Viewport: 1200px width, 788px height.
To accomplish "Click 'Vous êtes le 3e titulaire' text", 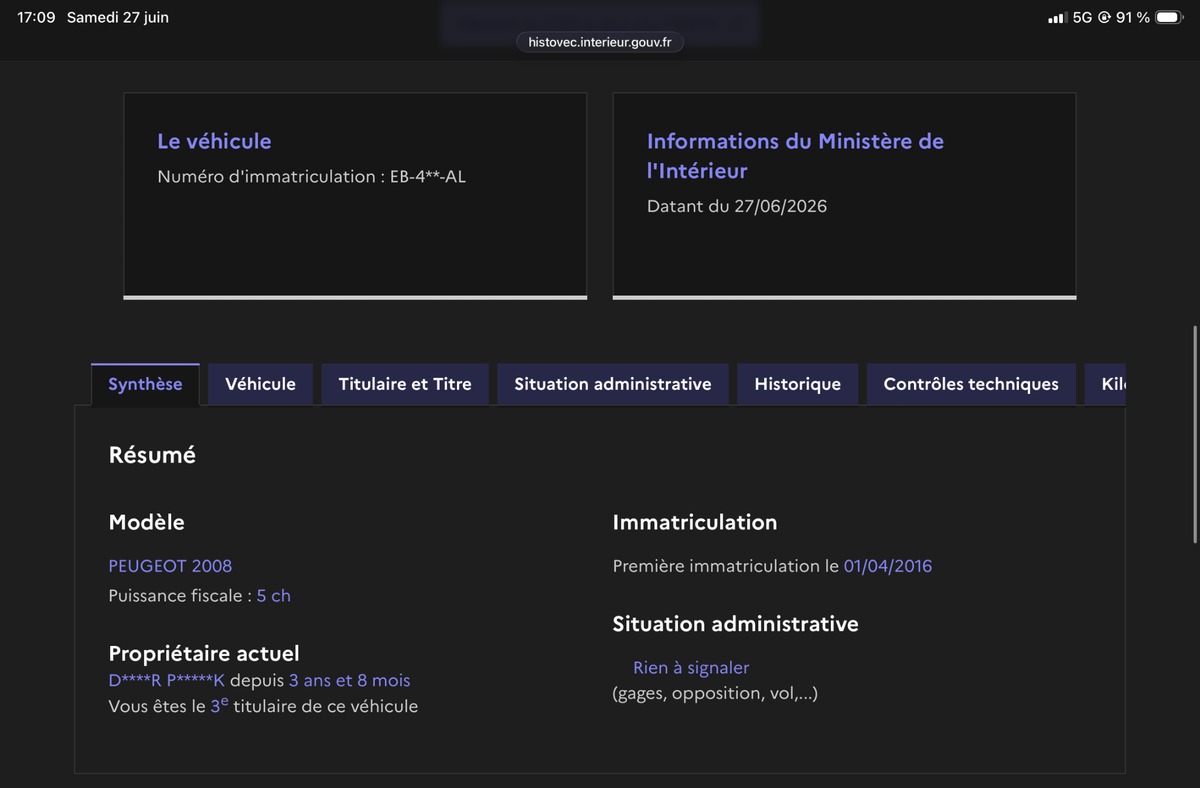I will coord(263,706).
